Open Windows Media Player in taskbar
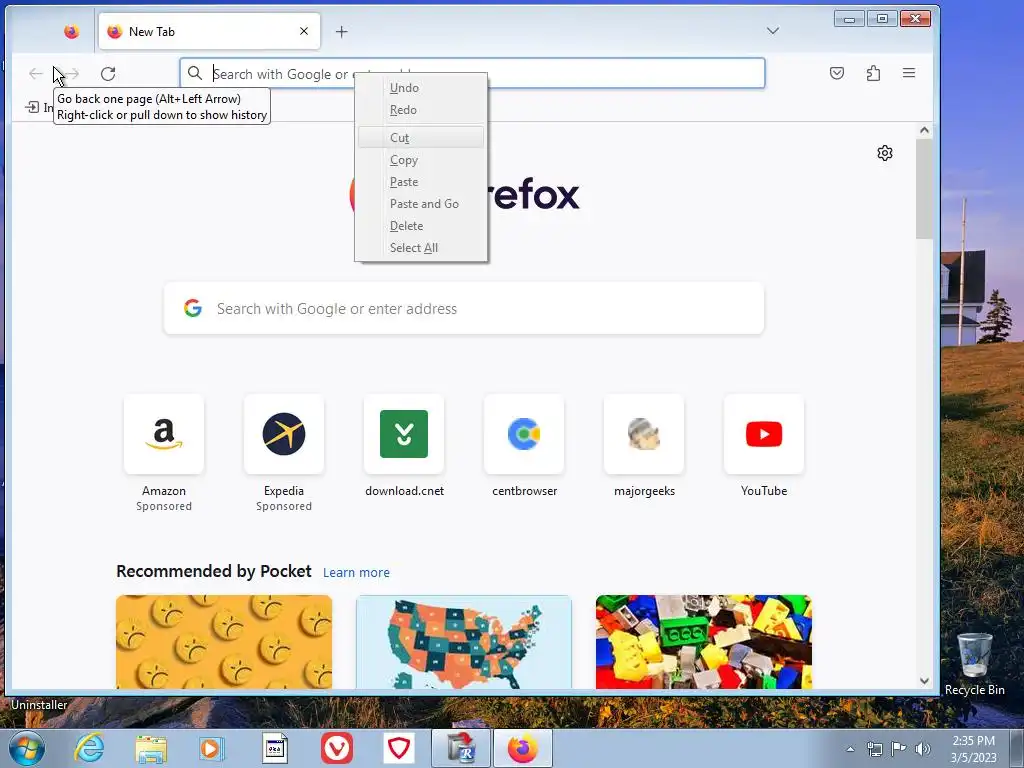The width and height of the screenshot is (1024, 768). coord(212,748)
